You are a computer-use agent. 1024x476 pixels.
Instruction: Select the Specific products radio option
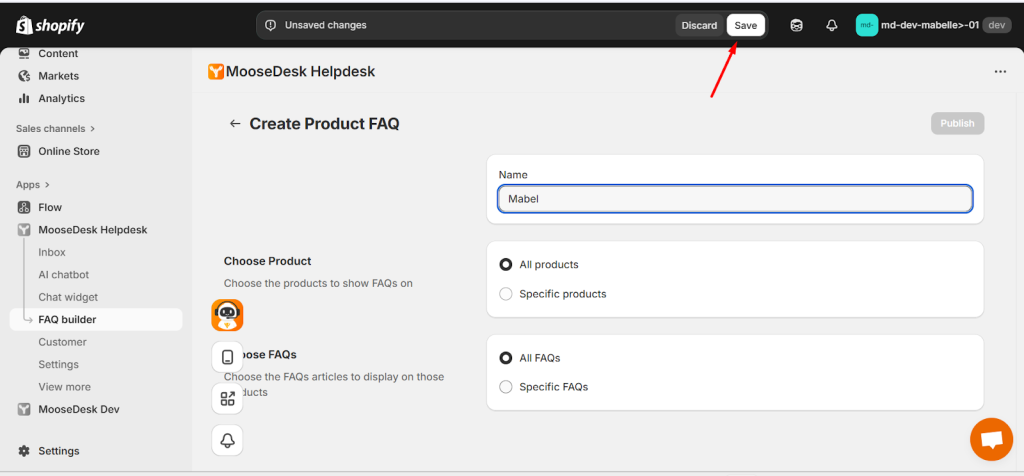506,294
